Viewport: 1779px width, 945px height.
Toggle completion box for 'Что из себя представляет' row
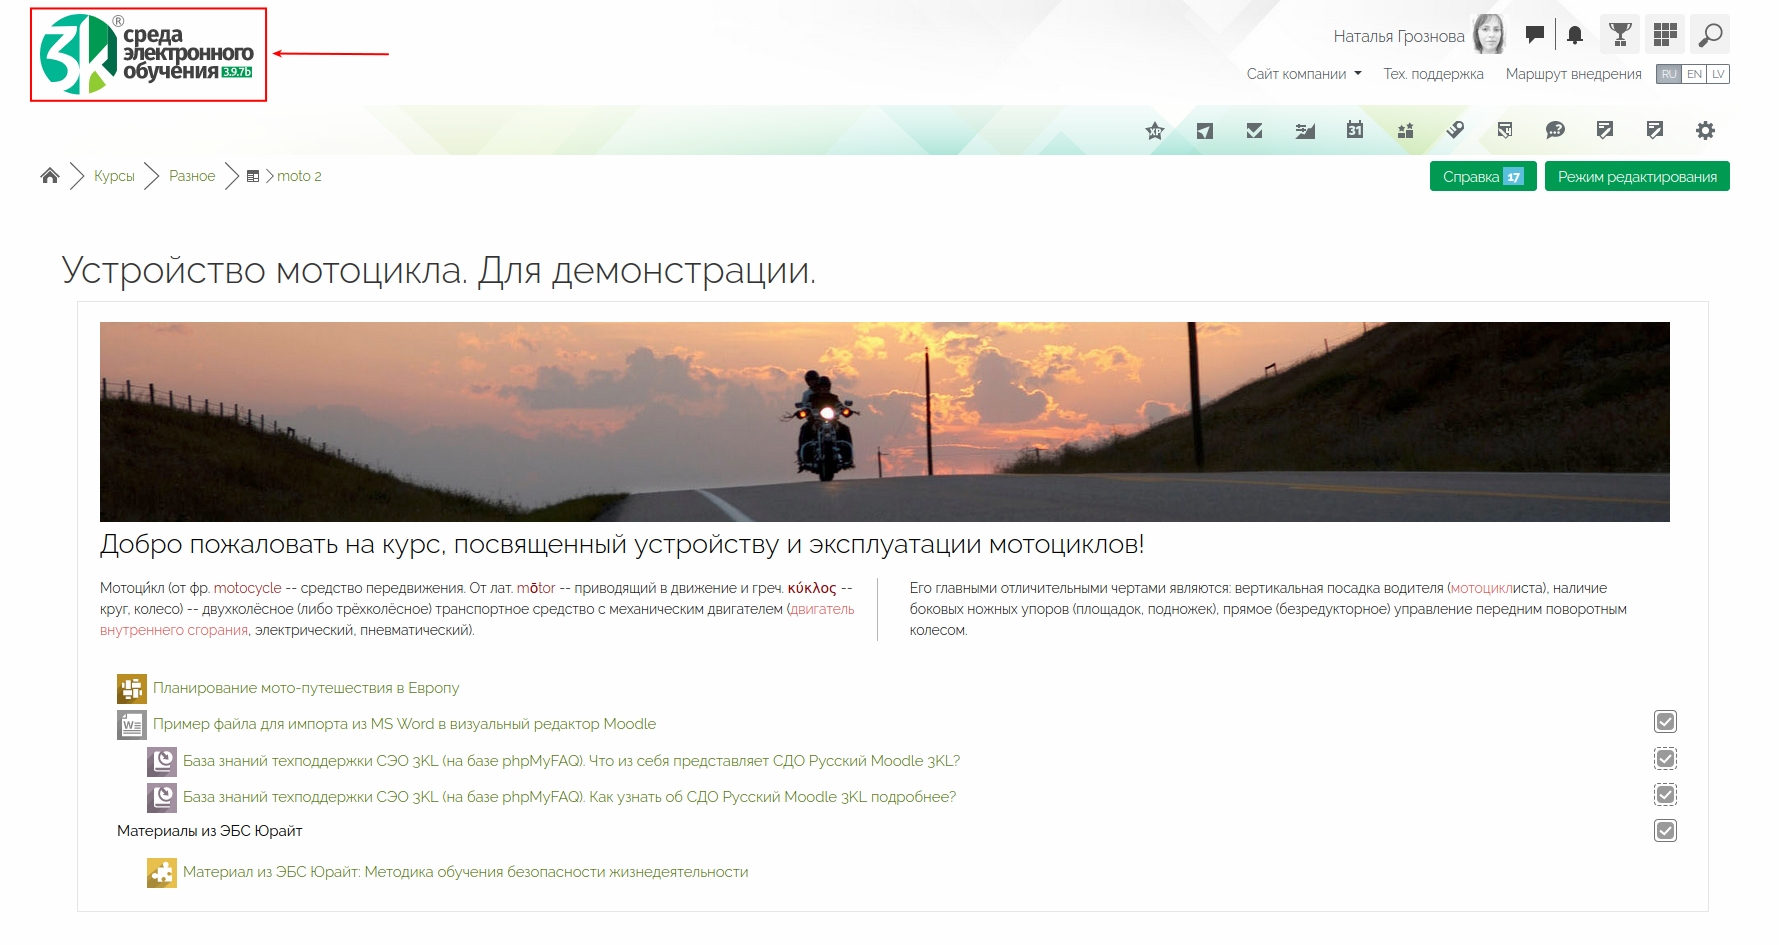(1665, 759)
